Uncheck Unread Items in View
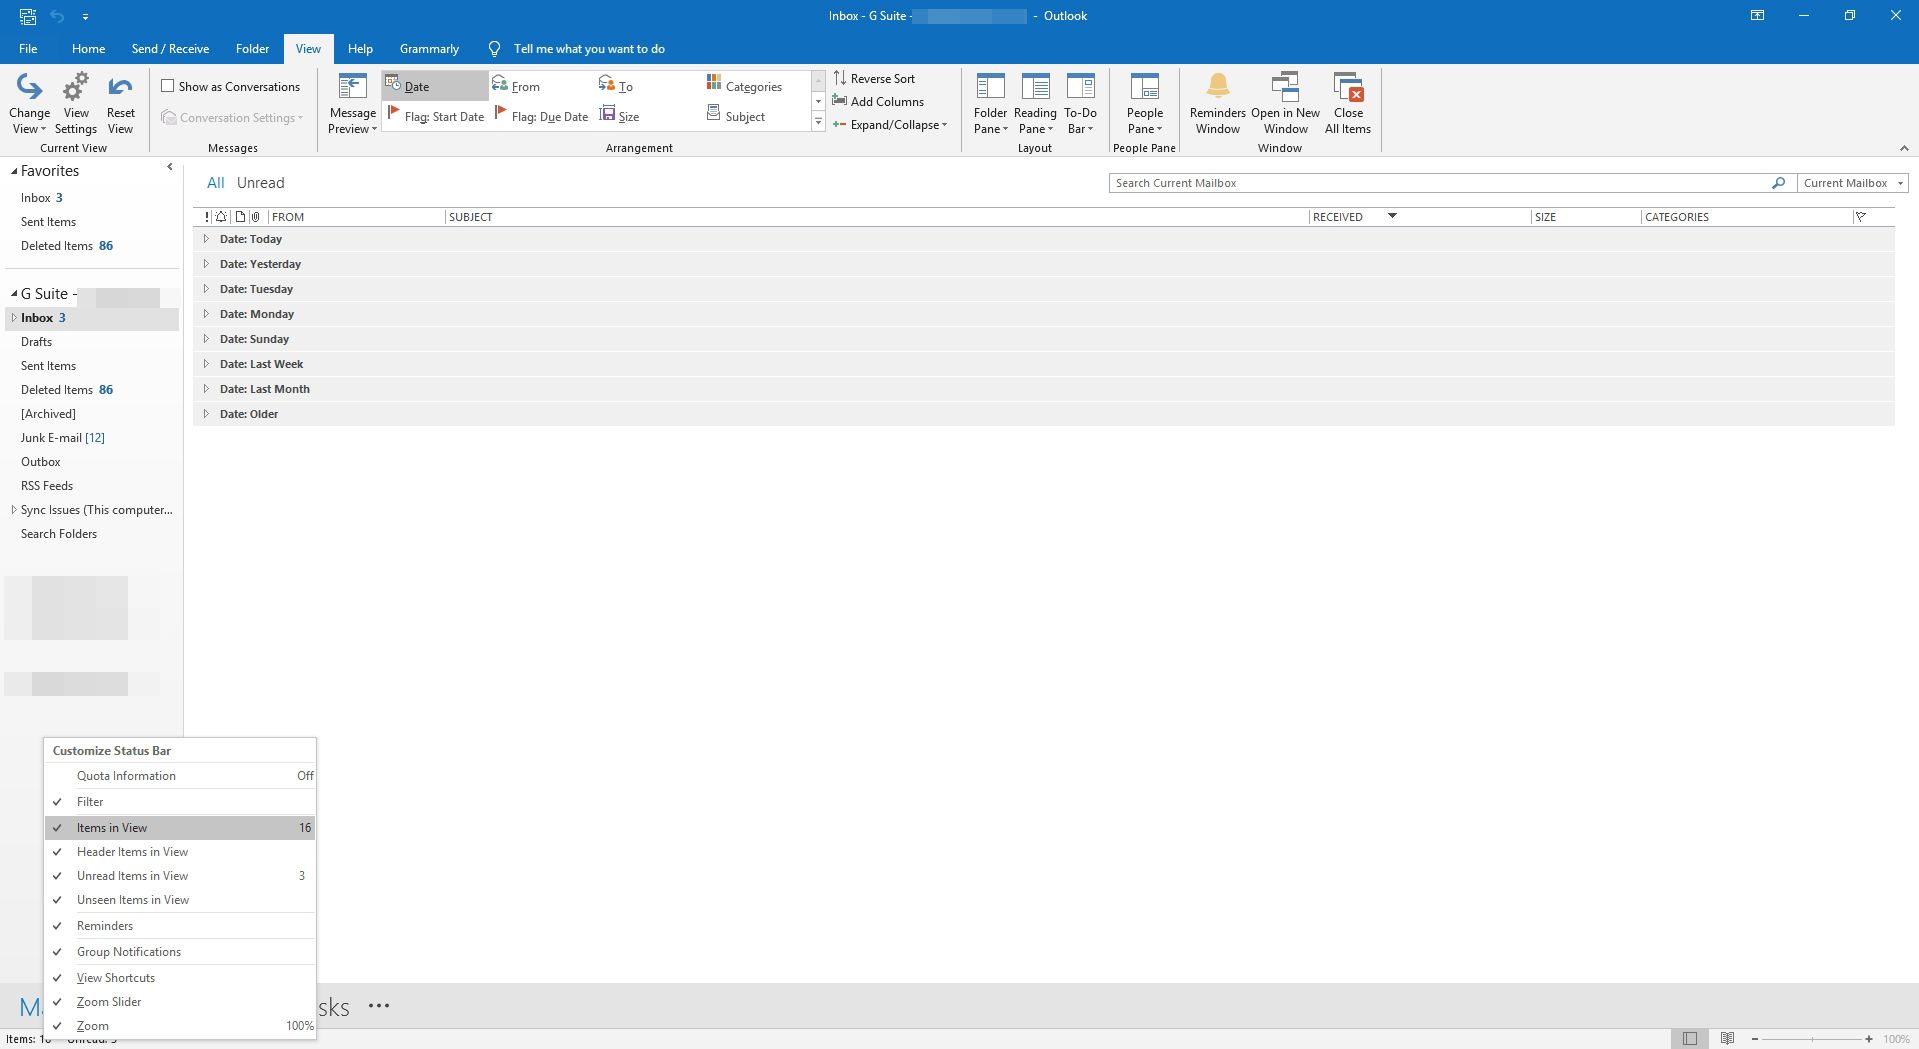This screenshot has width=1919, height=1049. coord(180,876)
